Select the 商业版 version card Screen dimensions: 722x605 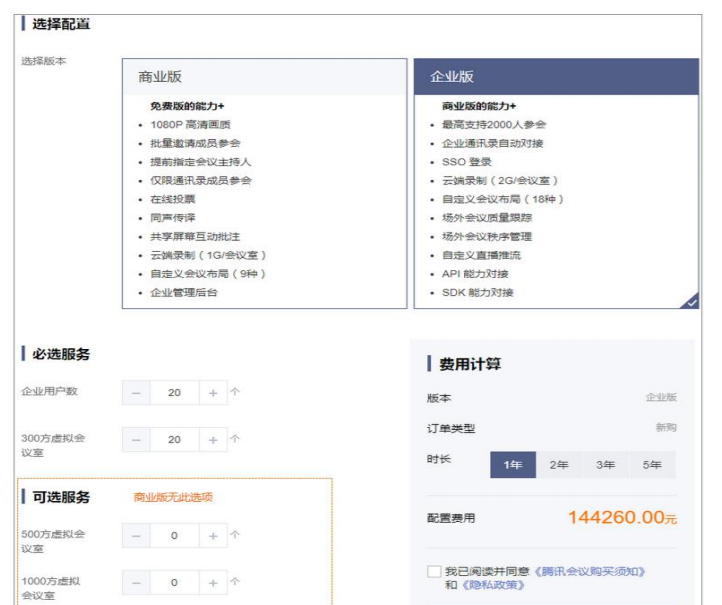point(265,183)
